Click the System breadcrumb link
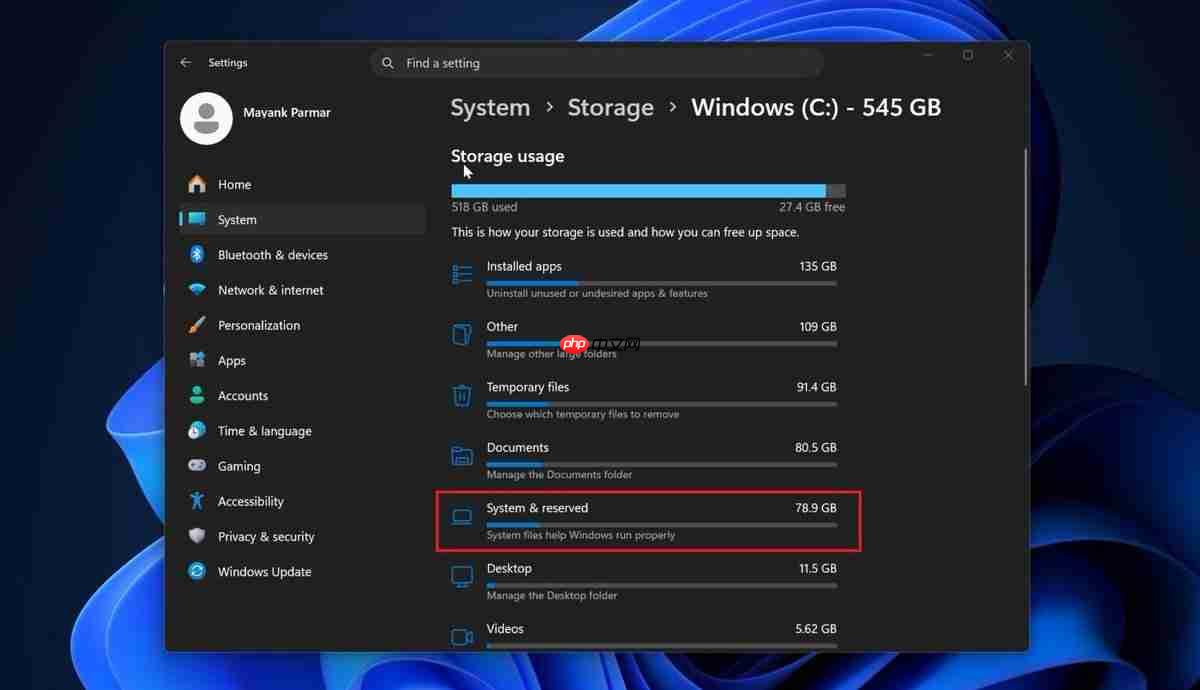The image size is (1200, 690). (x=490, y=108)
